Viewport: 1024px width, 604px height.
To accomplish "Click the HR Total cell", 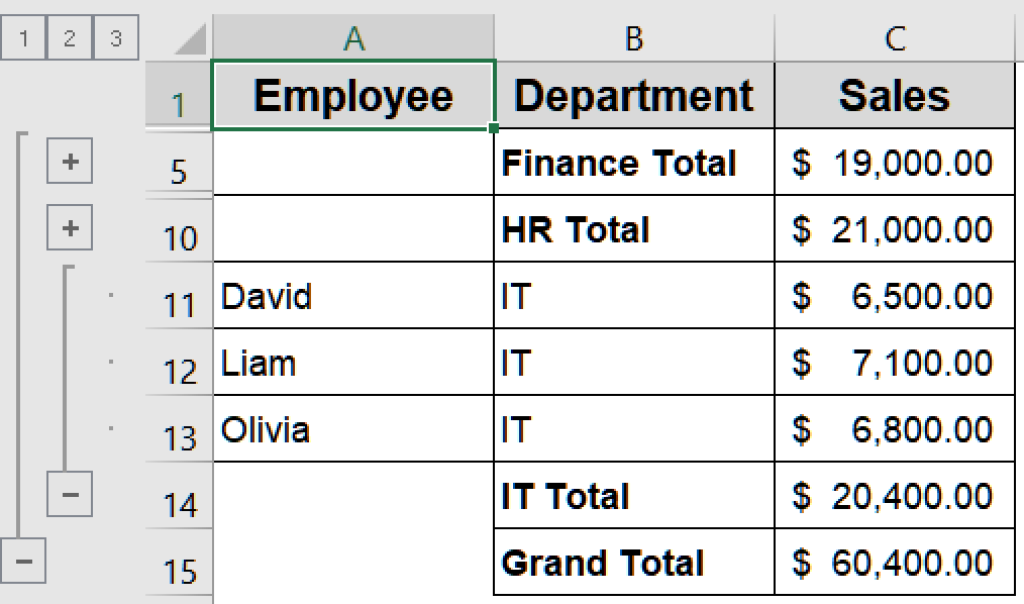I will point(634,229).
